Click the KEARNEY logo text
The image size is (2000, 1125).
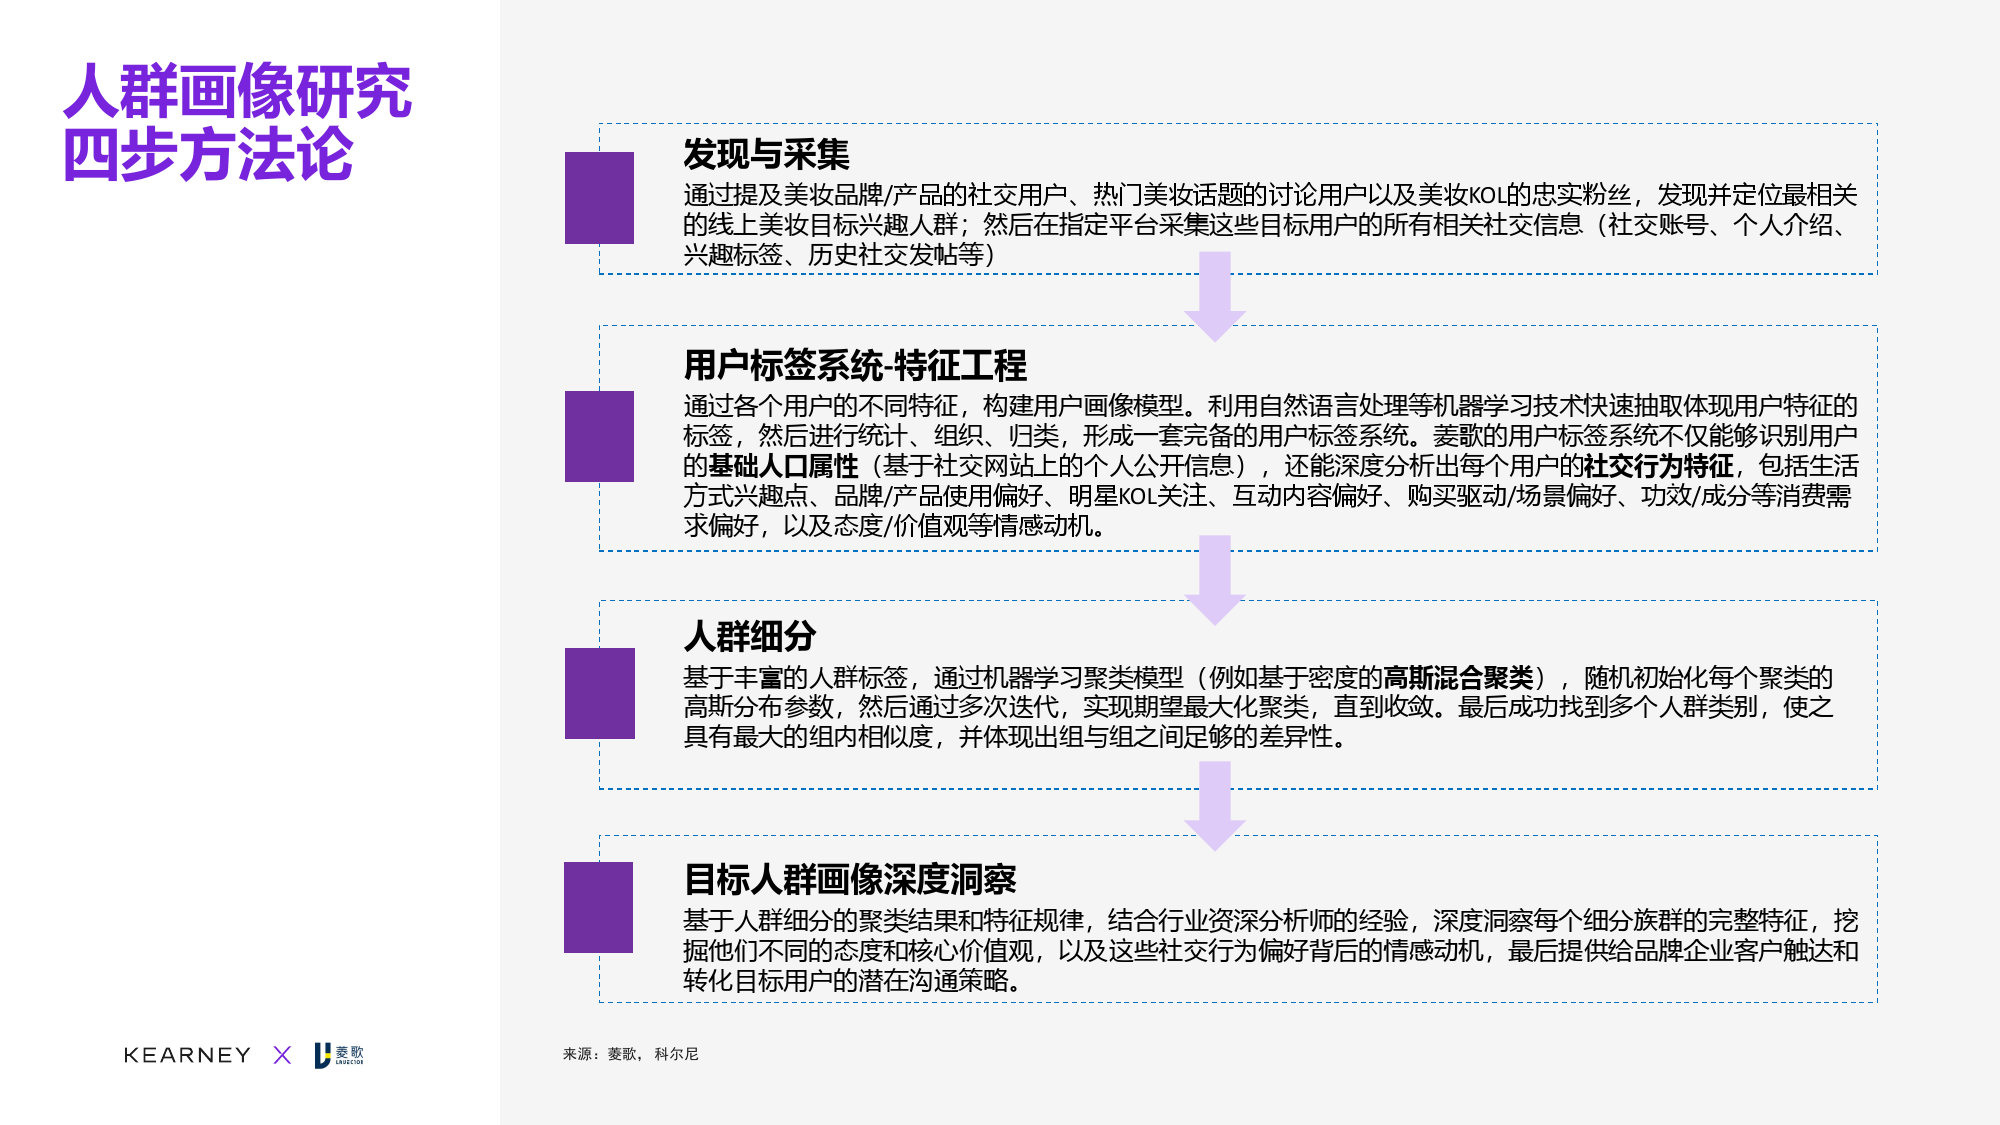coord(187,1055)
